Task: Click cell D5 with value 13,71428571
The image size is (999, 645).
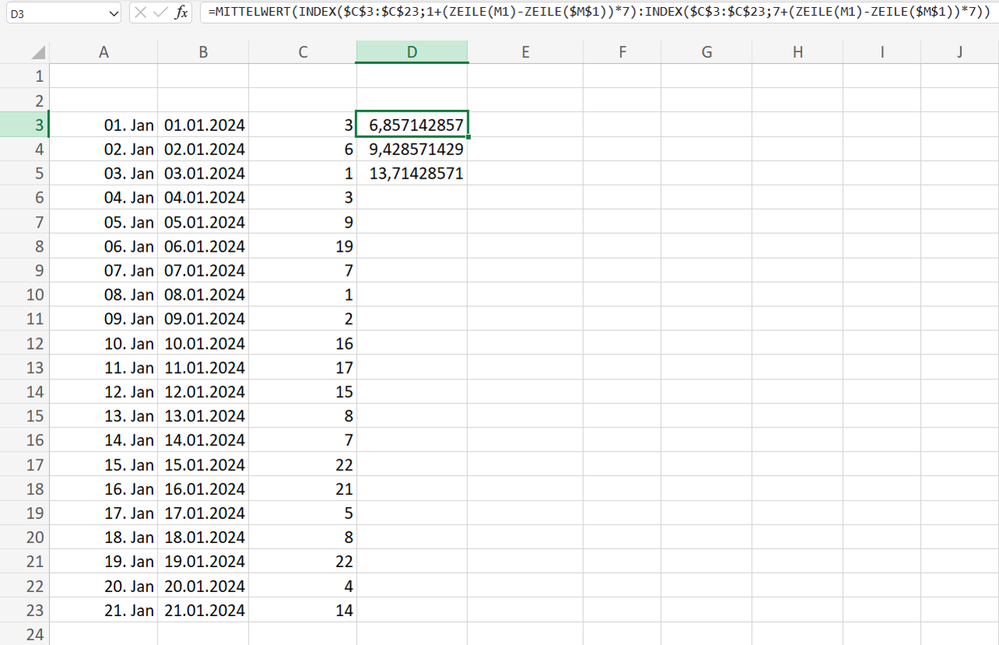Action: click(x=412, y=173)
